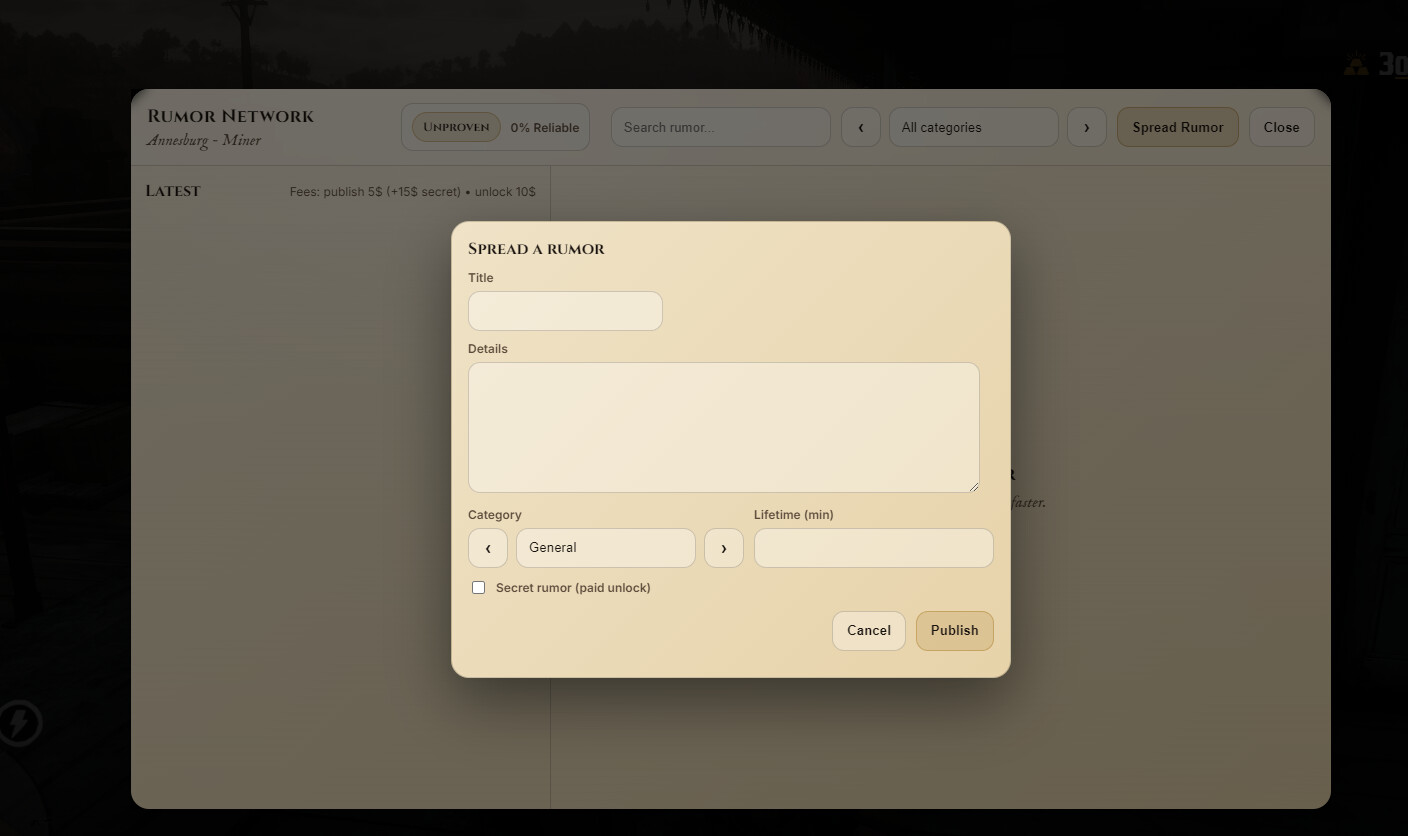1408x836 pixels.
Task: Click the Spread Rumor button in header
Action: click(1178, 127)
